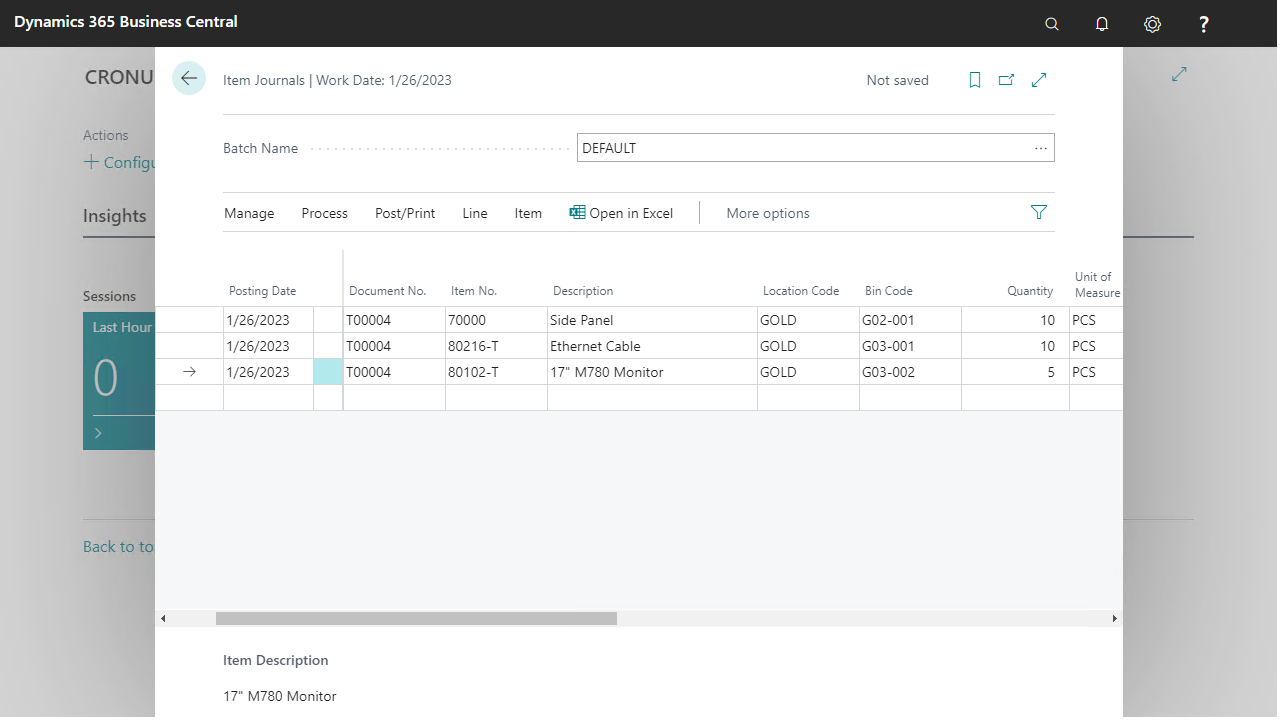Click the Document No. column header
Viewport: 1280px width, 720px height.
tap(388, 291)
